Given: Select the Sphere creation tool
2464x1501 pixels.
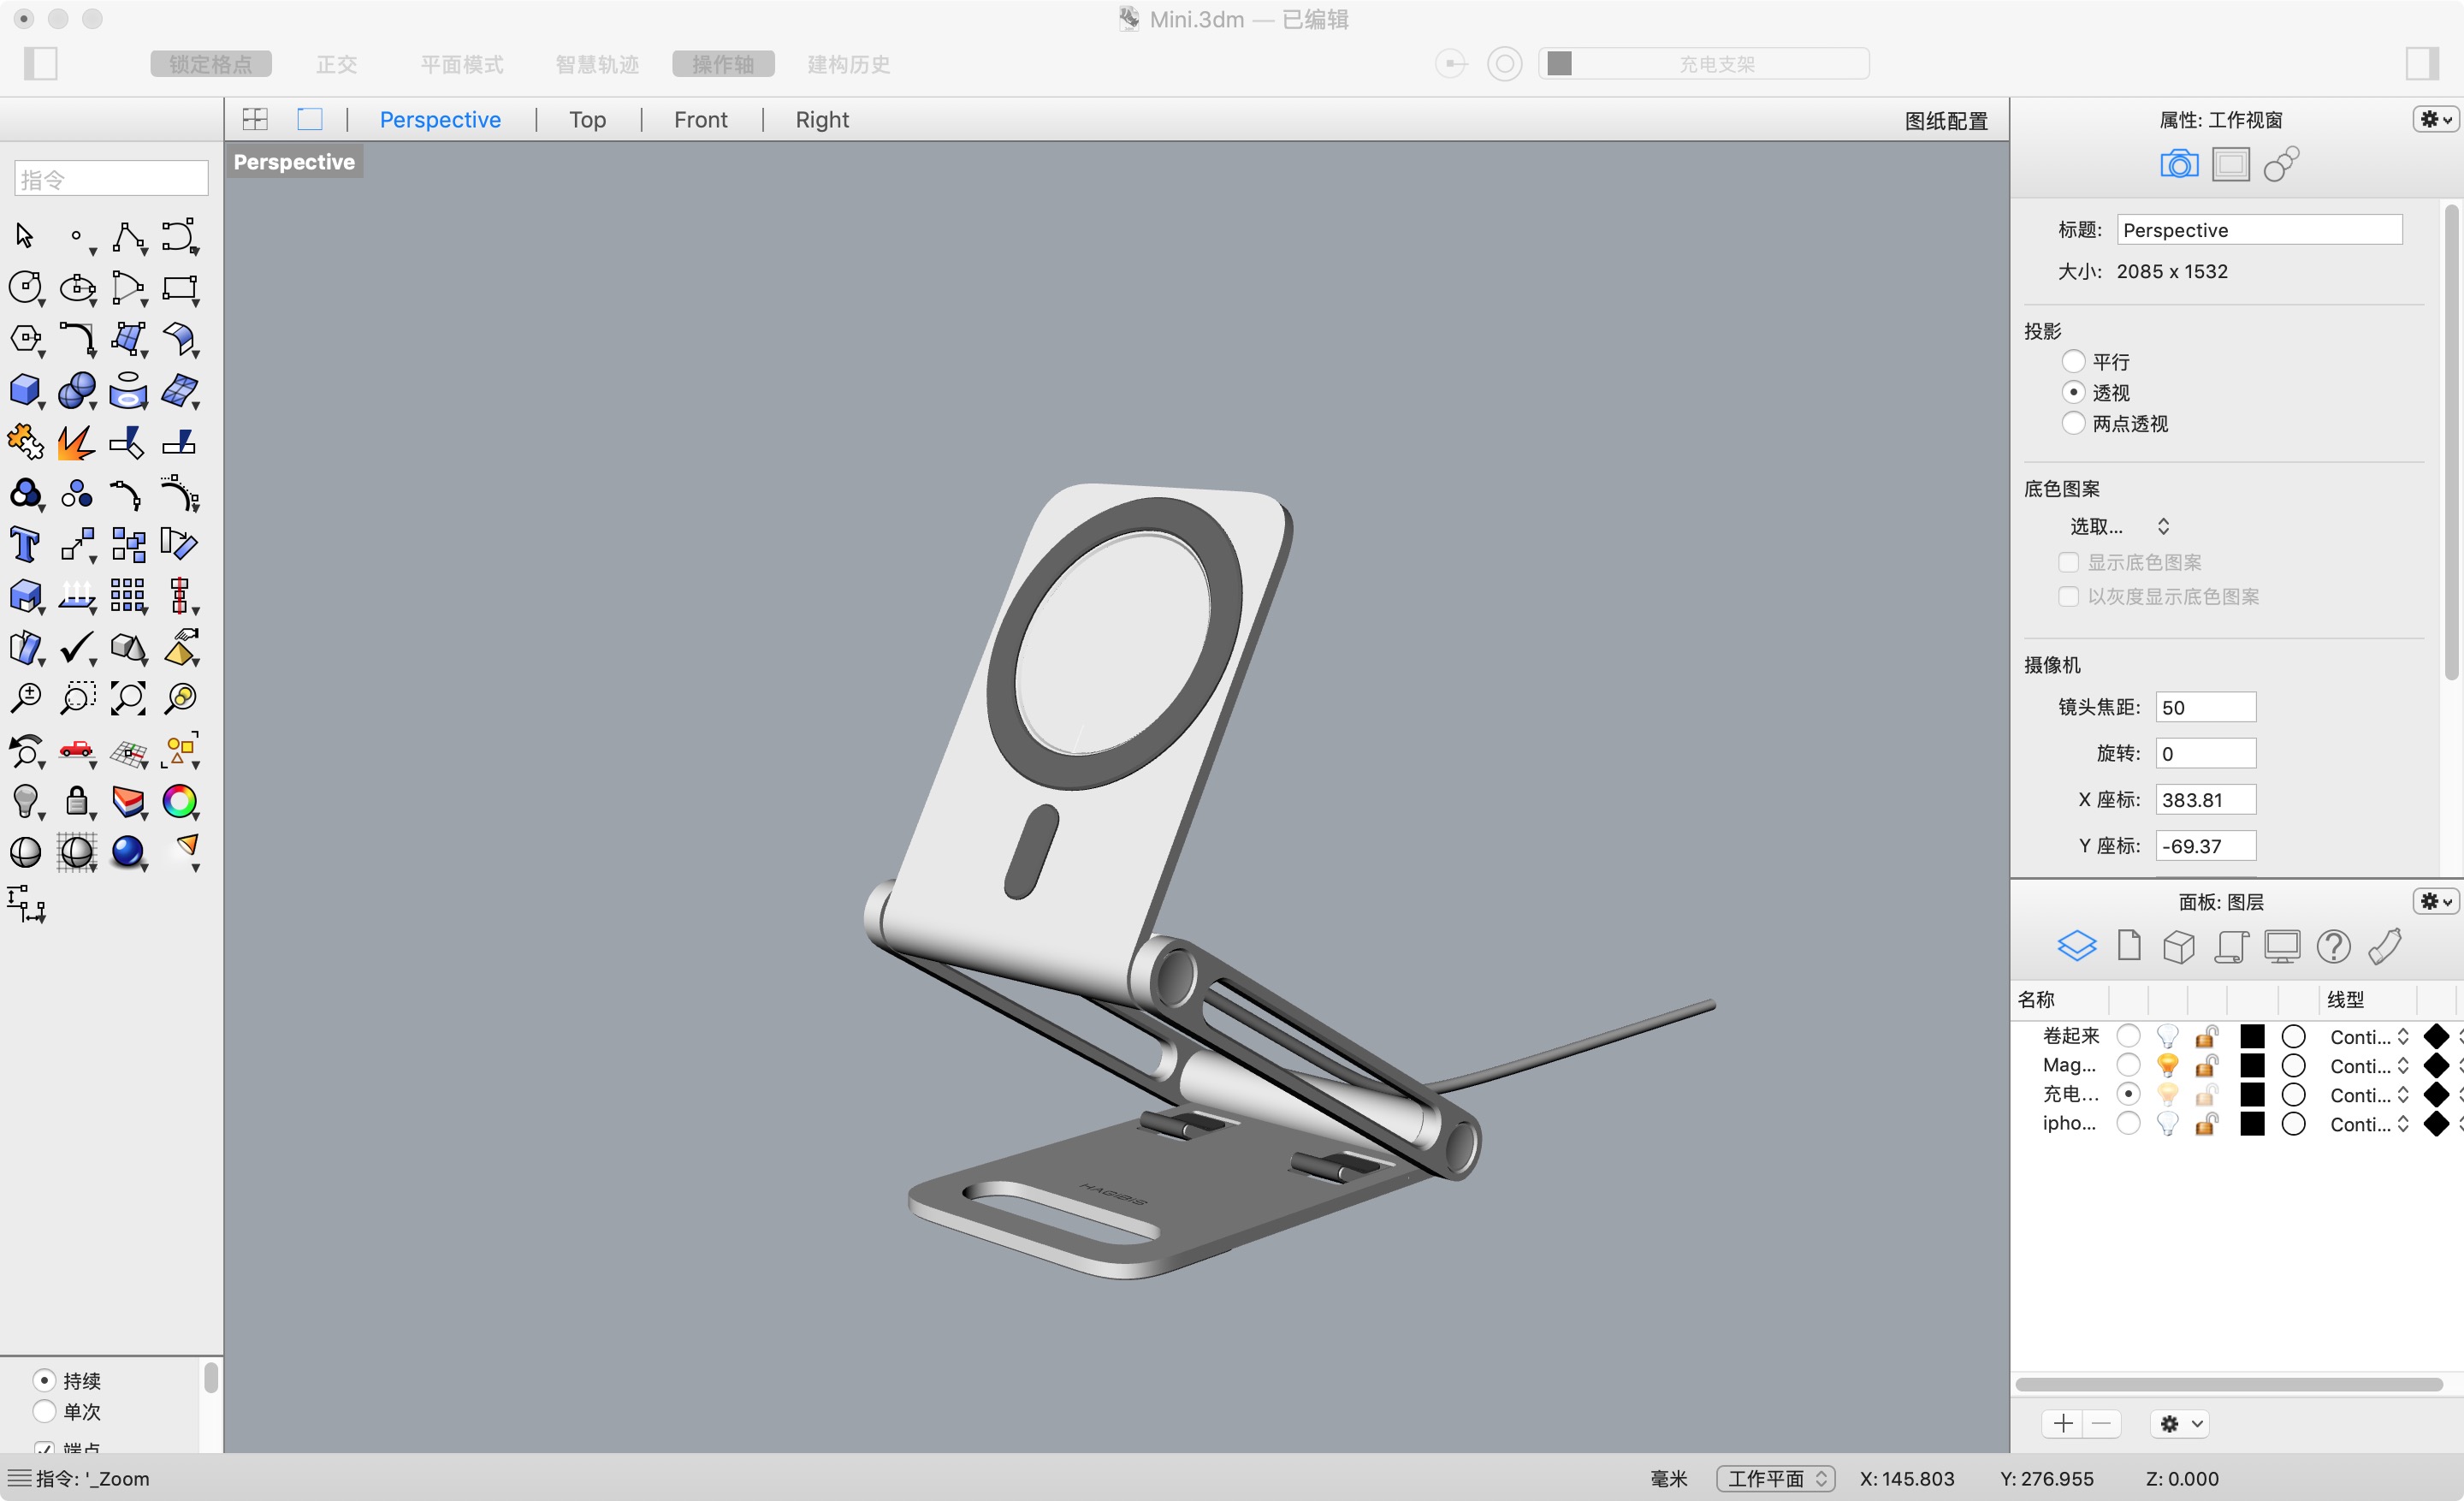Looking at the screenshot, I should (77, 390).
